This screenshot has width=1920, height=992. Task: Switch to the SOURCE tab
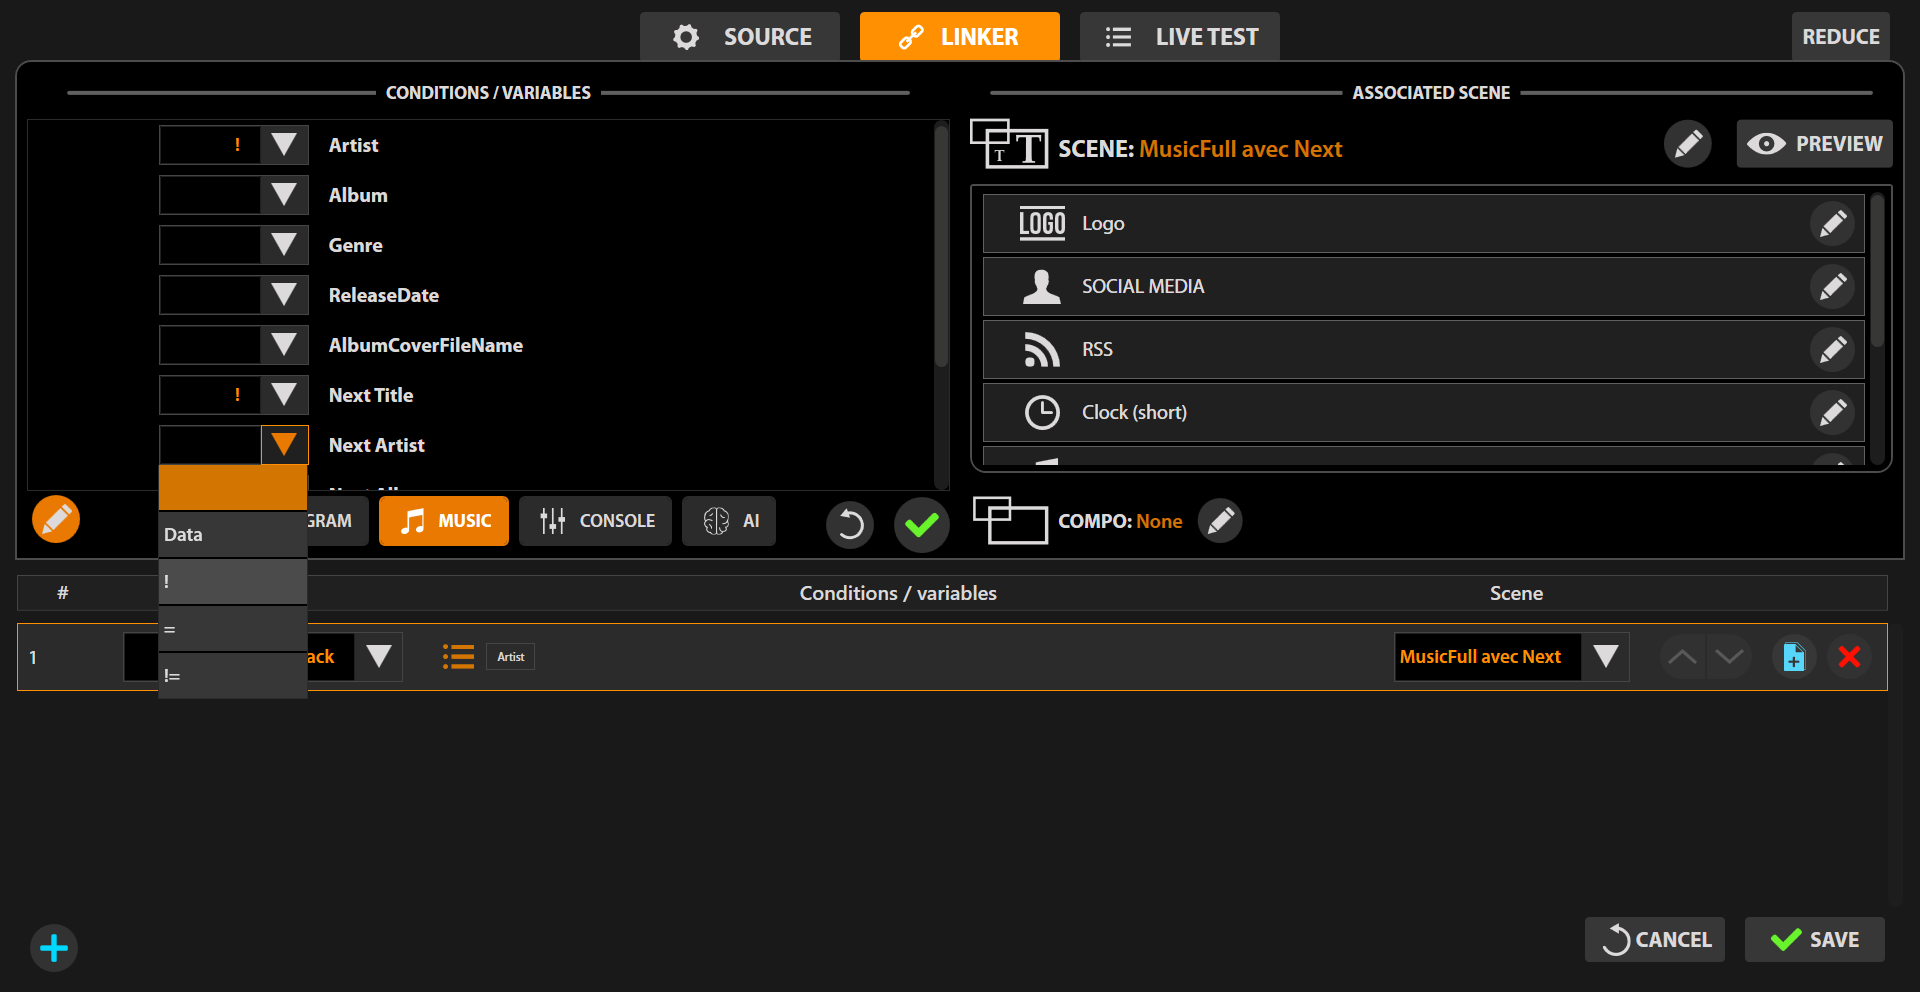[740, 37]
